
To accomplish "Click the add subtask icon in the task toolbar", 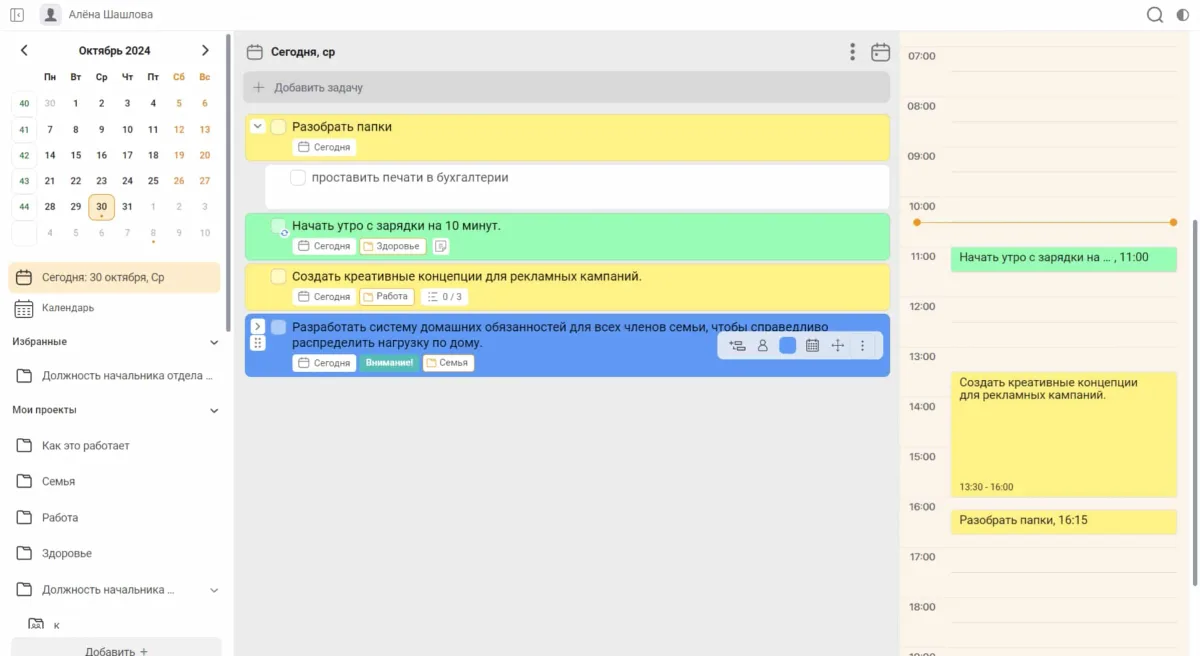I will (x=737, y=346).
